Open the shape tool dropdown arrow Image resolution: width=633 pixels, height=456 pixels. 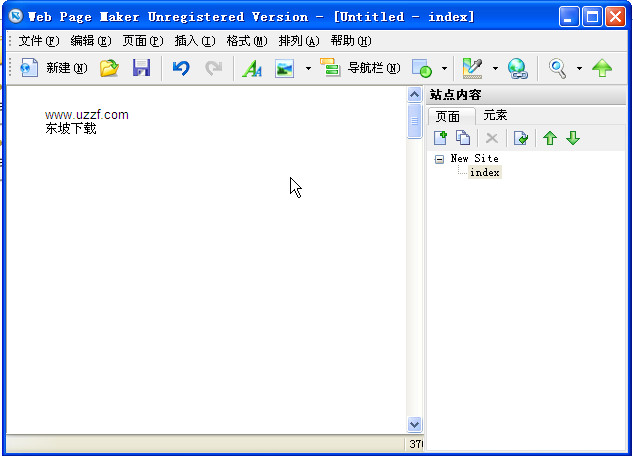pos(444,68)
